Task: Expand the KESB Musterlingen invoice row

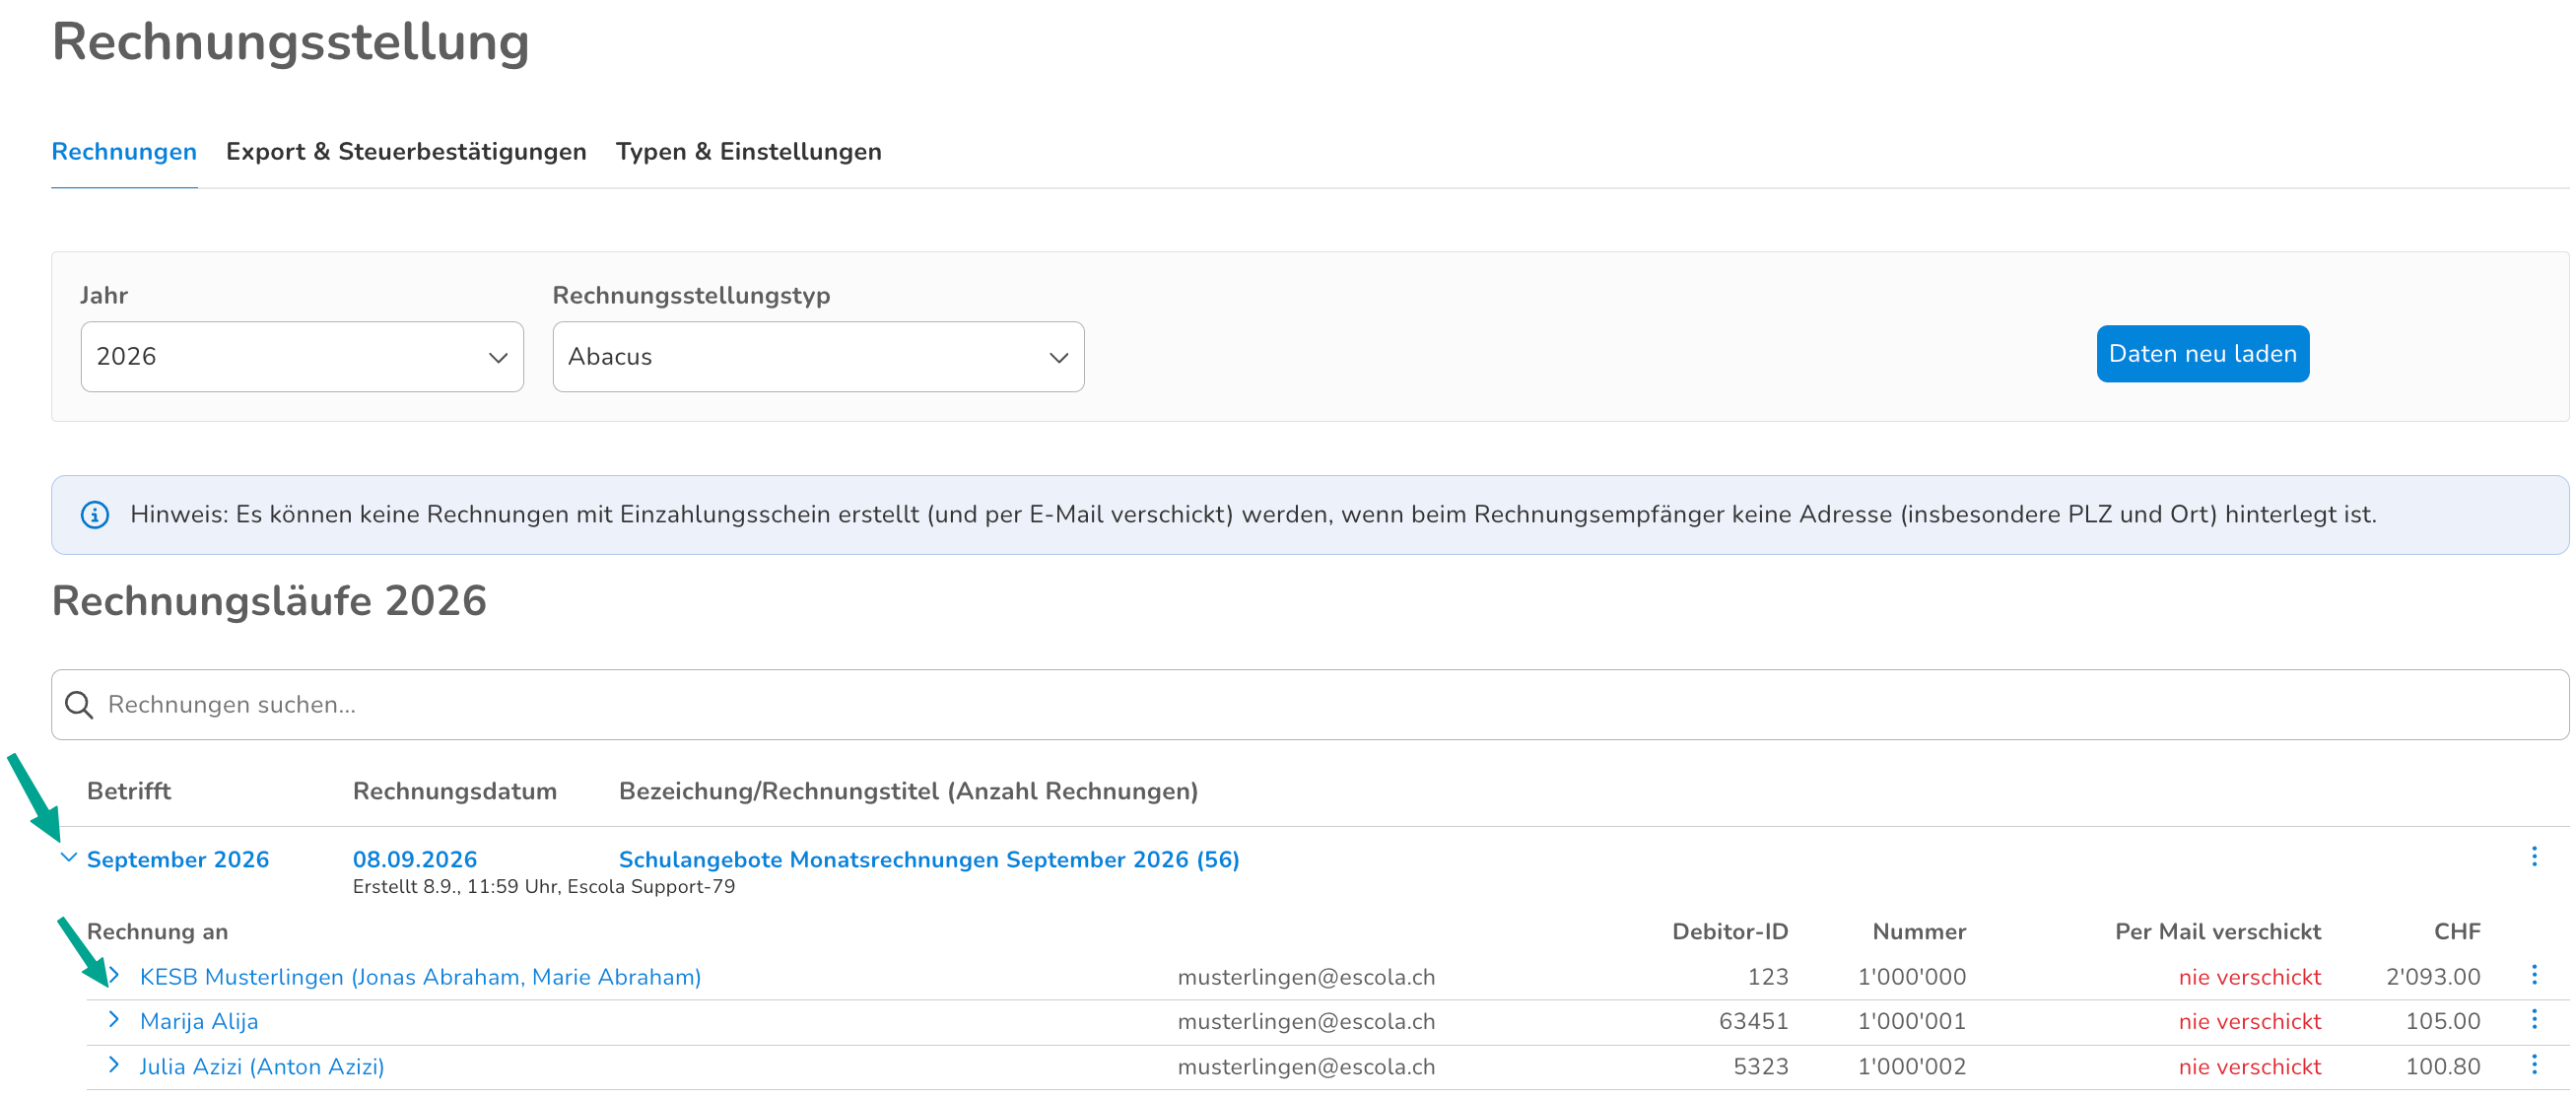Action: [x=114, y=975]
